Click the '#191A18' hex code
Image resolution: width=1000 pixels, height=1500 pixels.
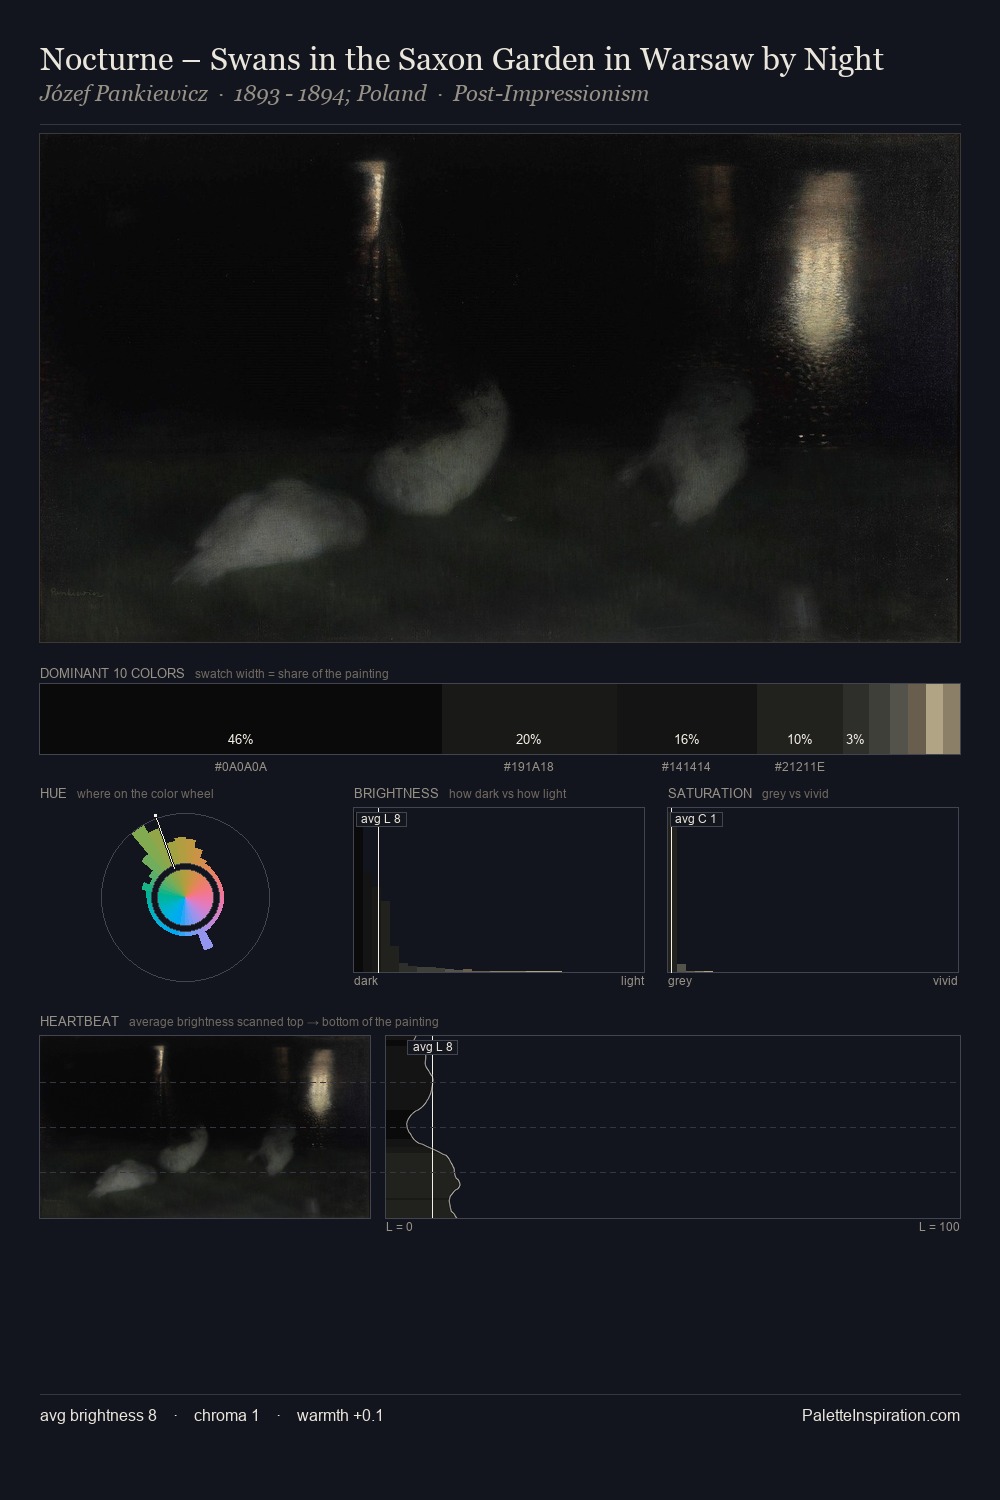(x=529, y=767)
